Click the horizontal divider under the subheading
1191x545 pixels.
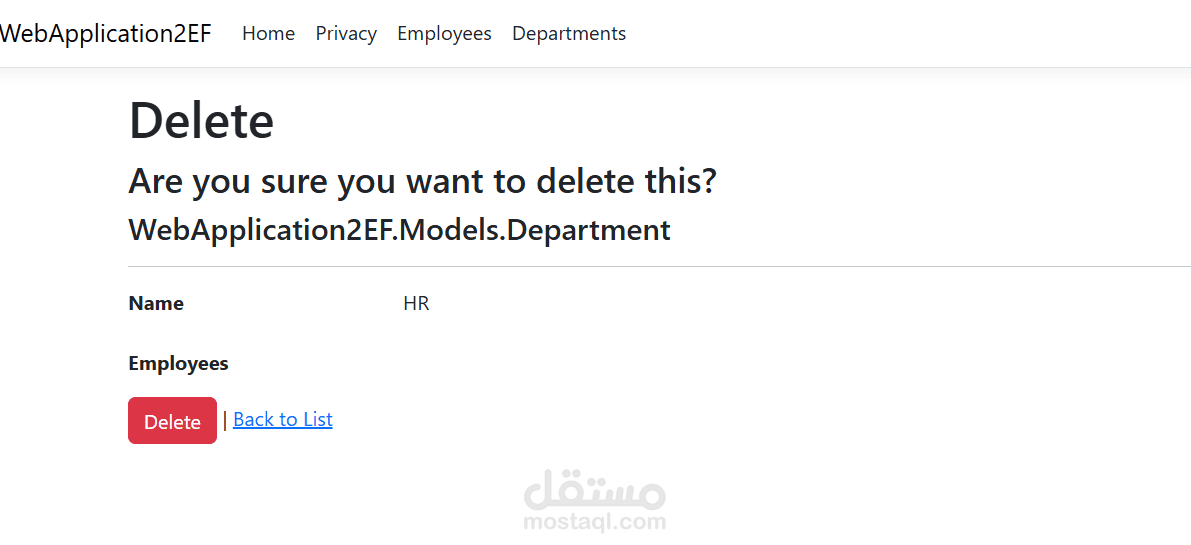[x=659, y=266]
